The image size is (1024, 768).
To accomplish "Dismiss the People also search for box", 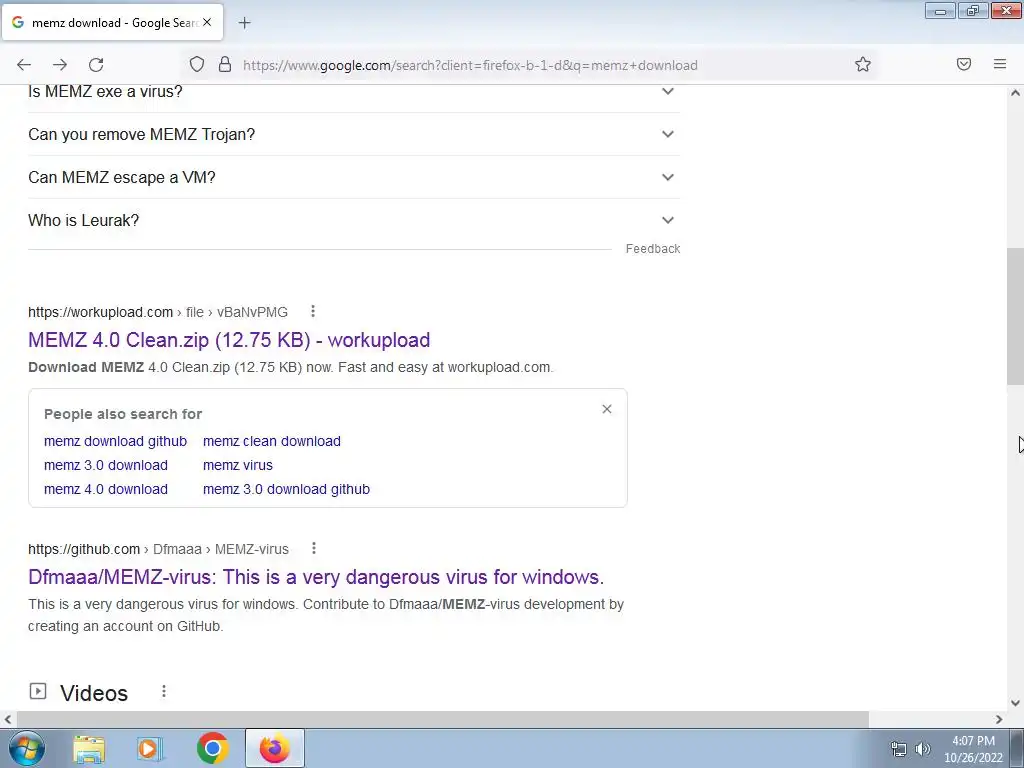I will pos(607,409).
